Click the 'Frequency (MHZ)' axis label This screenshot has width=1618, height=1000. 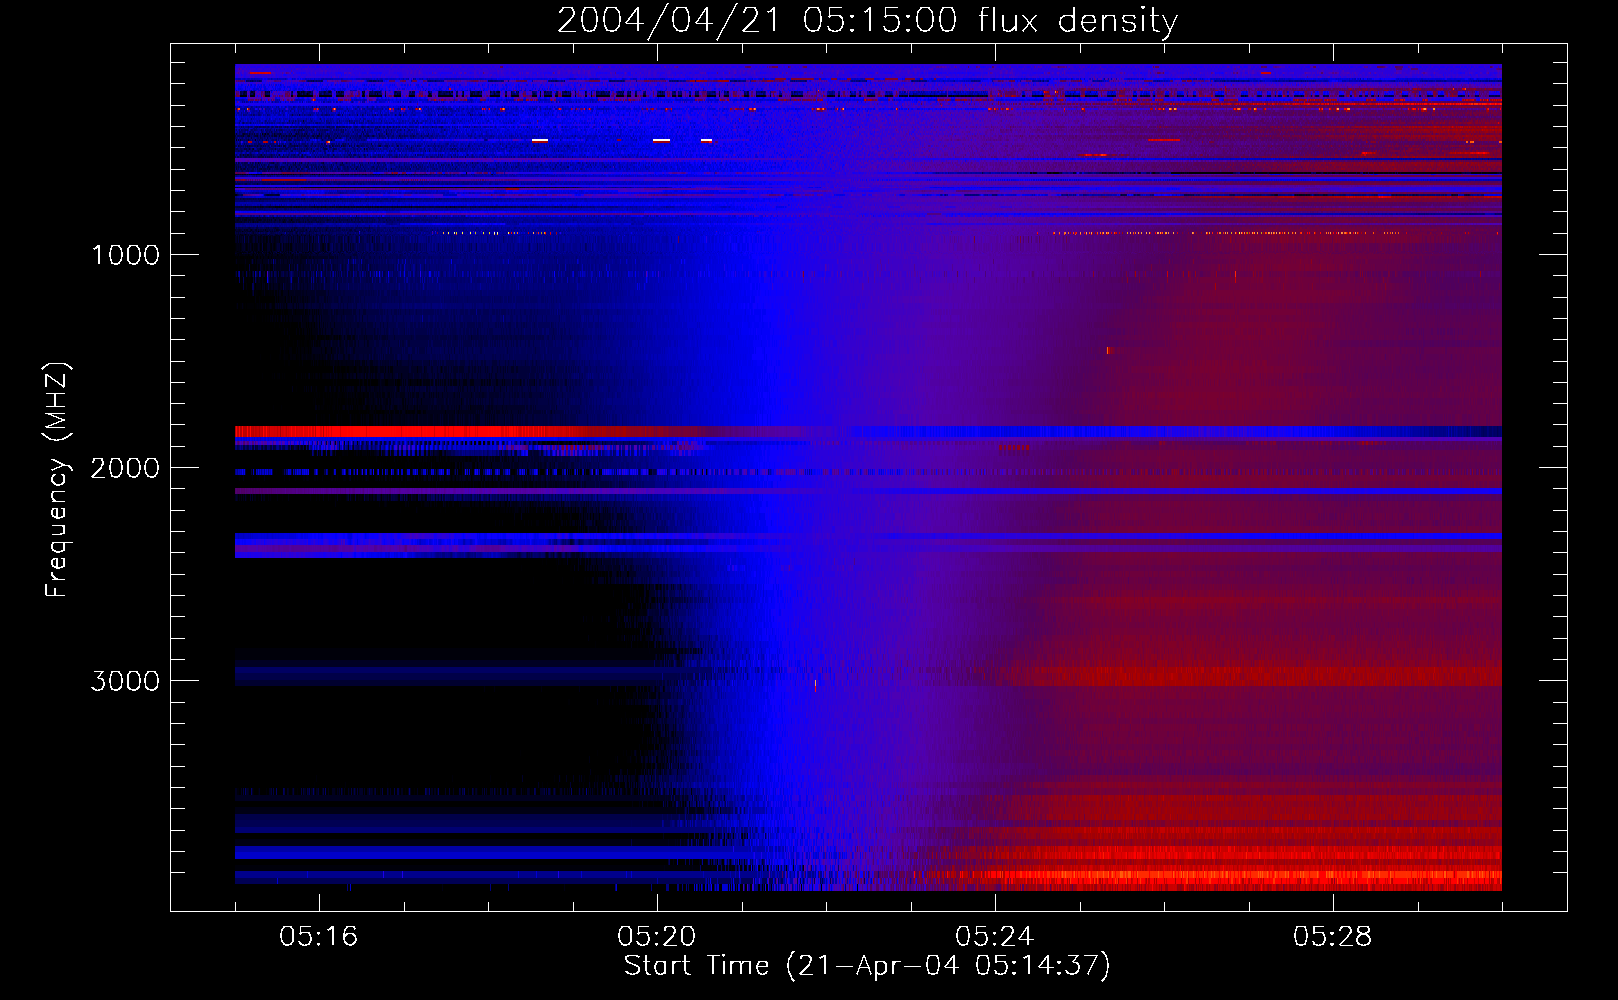pos(57,481)
